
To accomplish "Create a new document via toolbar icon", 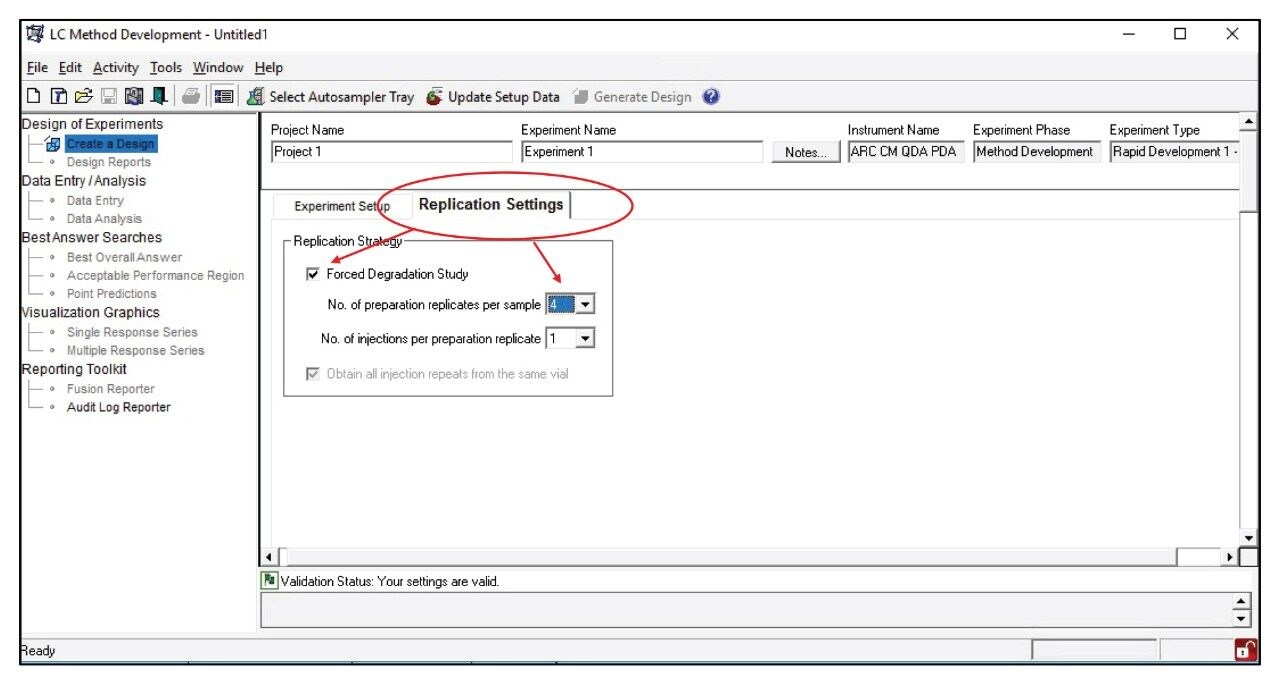I will [34, 96].
